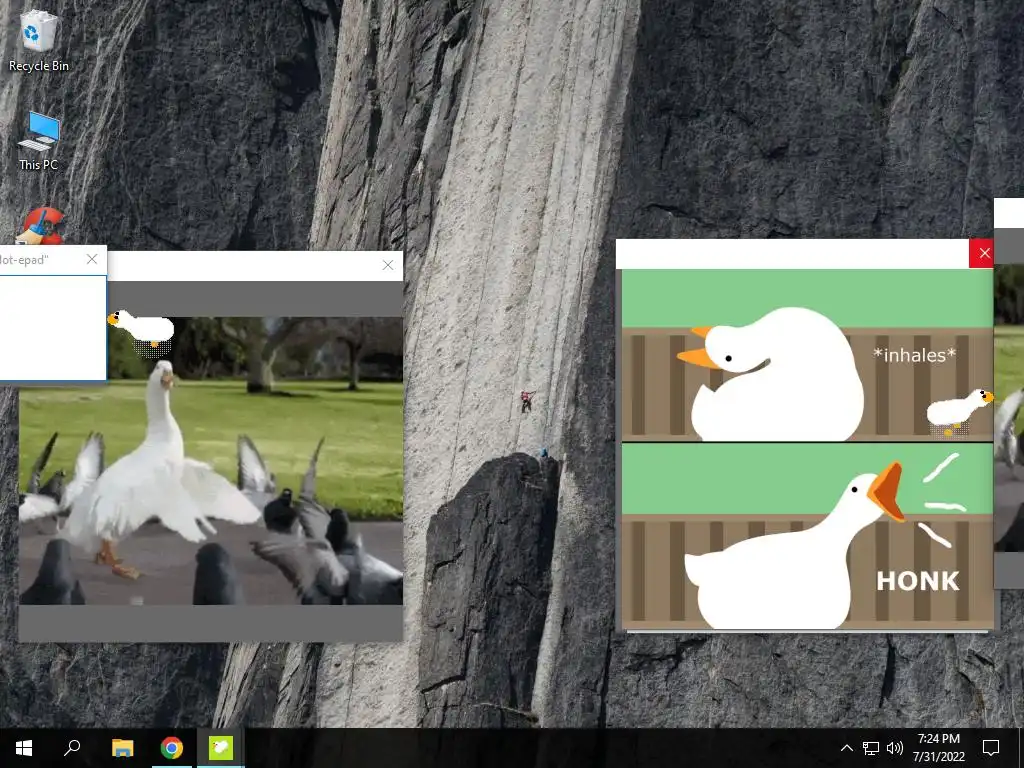Open the network status tray icon
This screenshot has height=768, width=1024.
871,748
